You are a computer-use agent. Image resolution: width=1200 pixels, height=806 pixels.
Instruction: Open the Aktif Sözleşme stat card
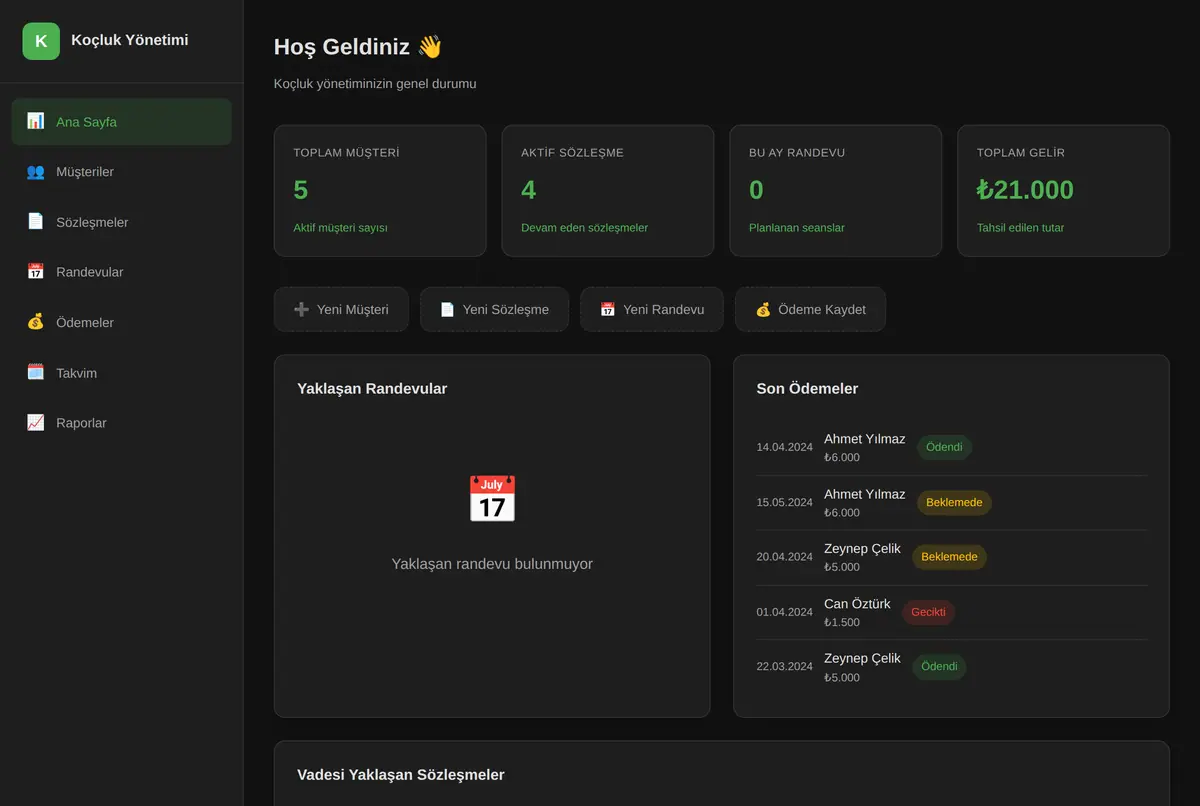pos(608,191)
